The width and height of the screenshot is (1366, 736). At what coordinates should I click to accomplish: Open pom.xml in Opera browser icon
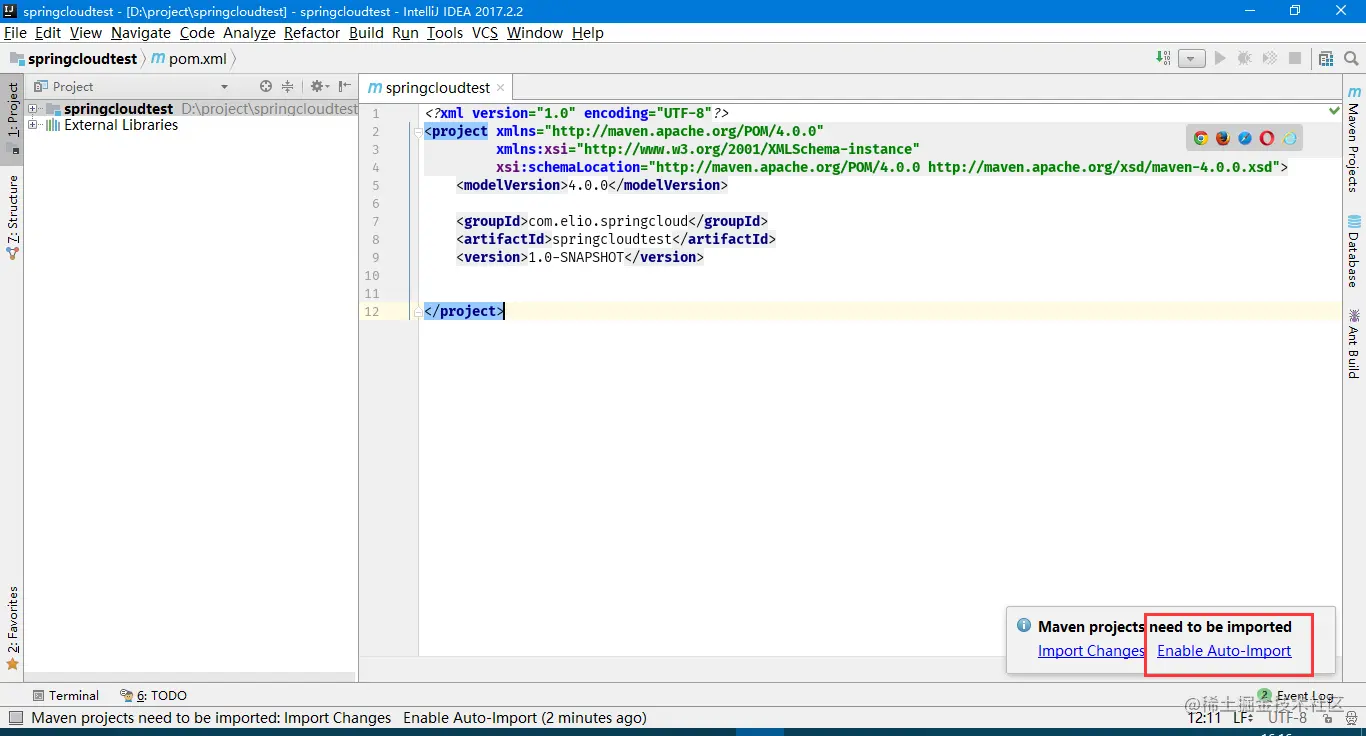(x=1267, y=138)
